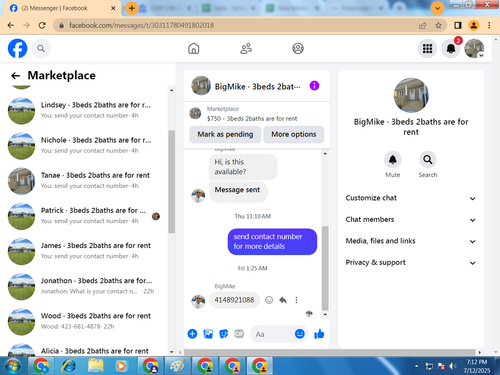
Task: Open more actions plus icon in composer
Action: coord(192,334)
